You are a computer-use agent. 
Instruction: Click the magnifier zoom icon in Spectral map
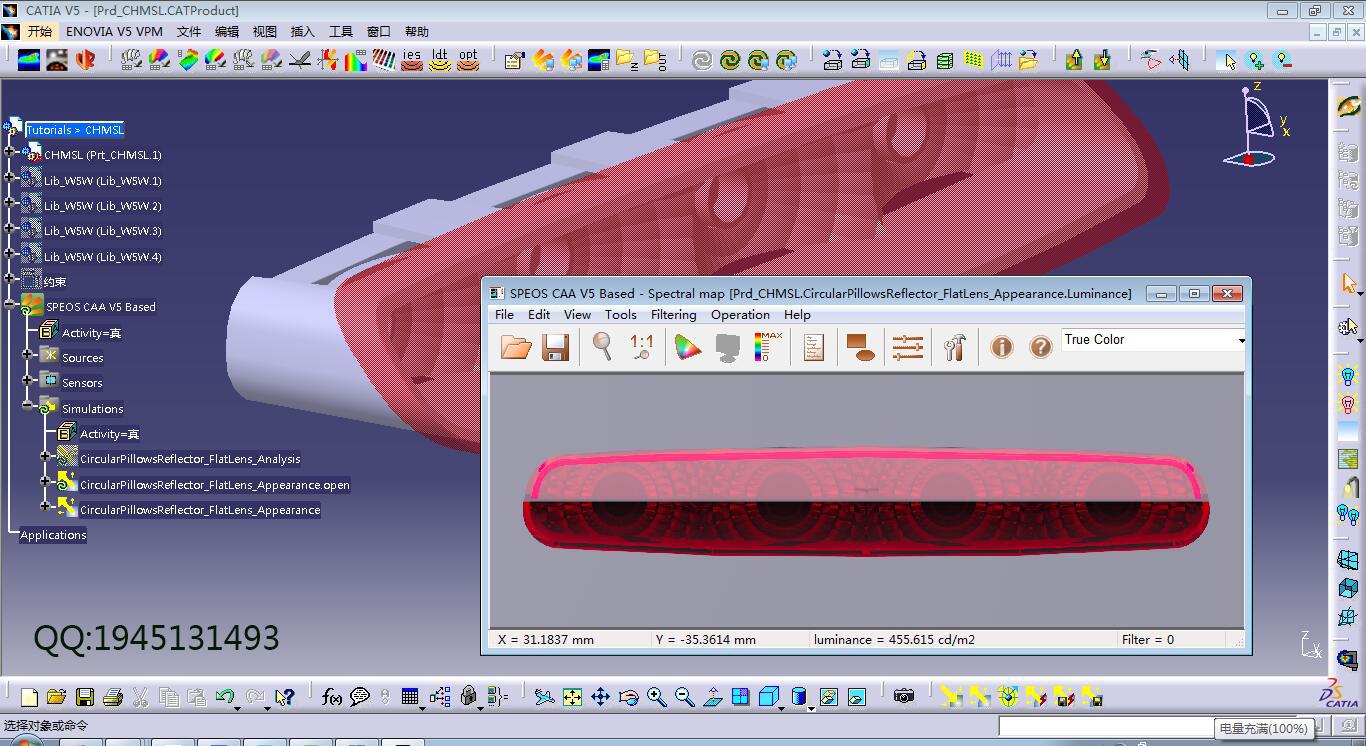click(602, 347)
